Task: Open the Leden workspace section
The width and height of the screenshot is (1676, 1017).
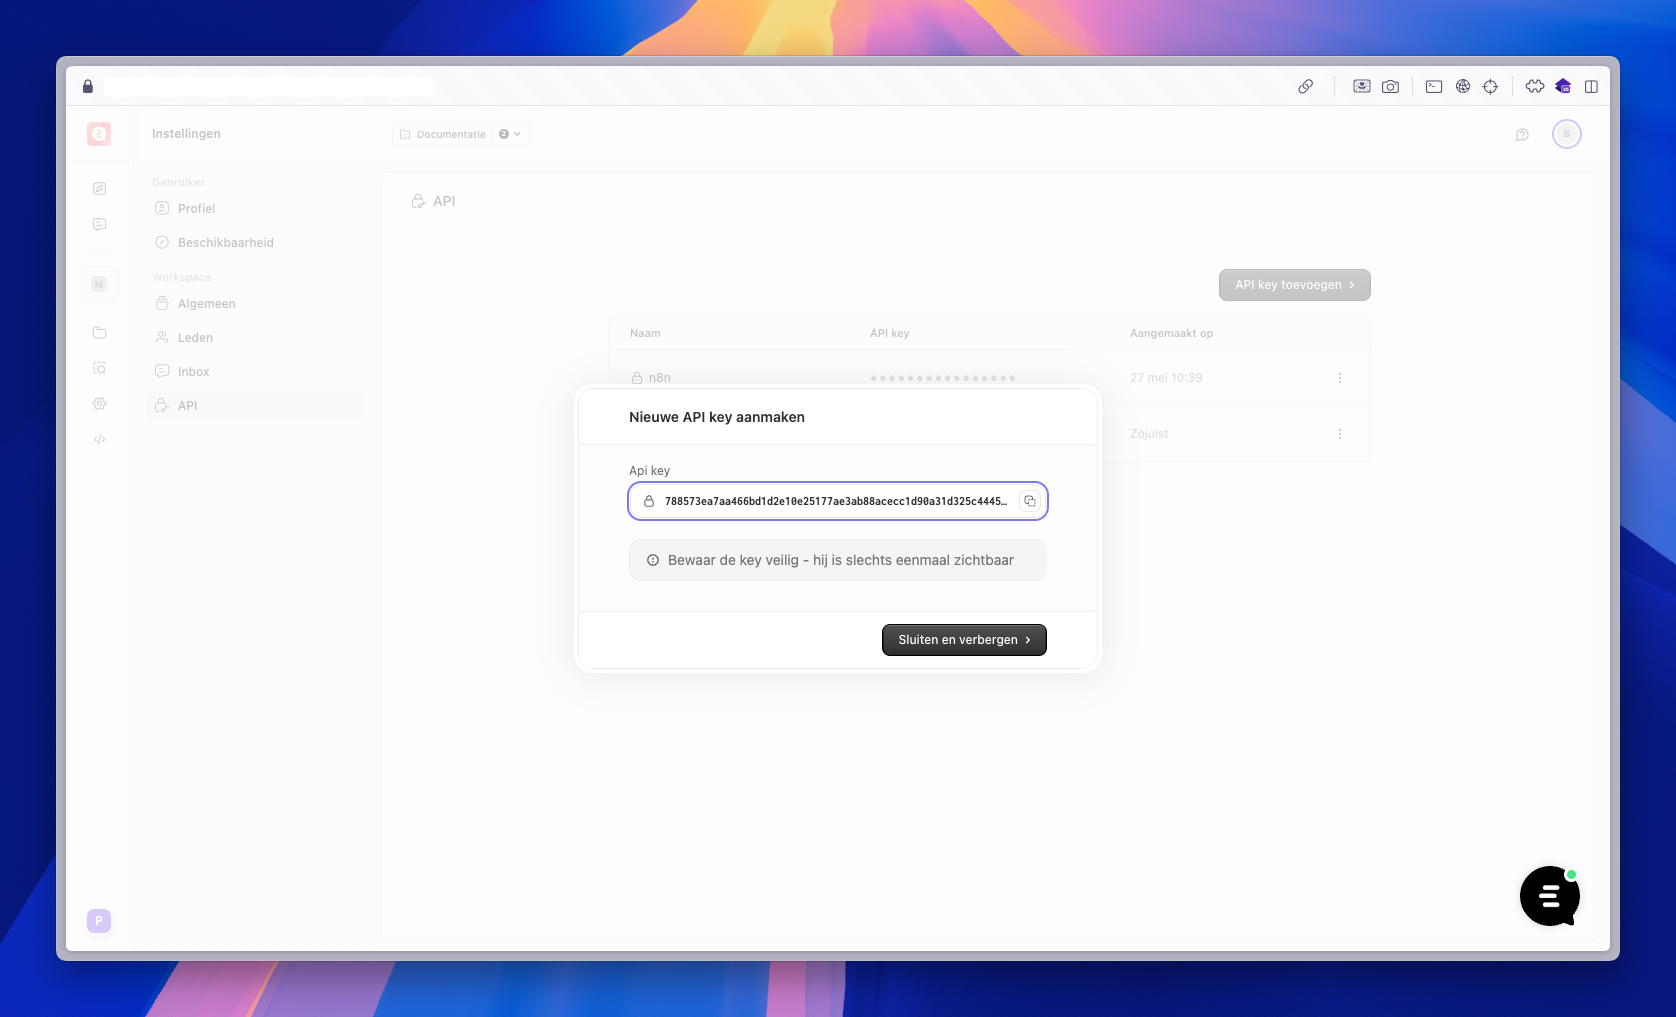Action: point(194,337)
